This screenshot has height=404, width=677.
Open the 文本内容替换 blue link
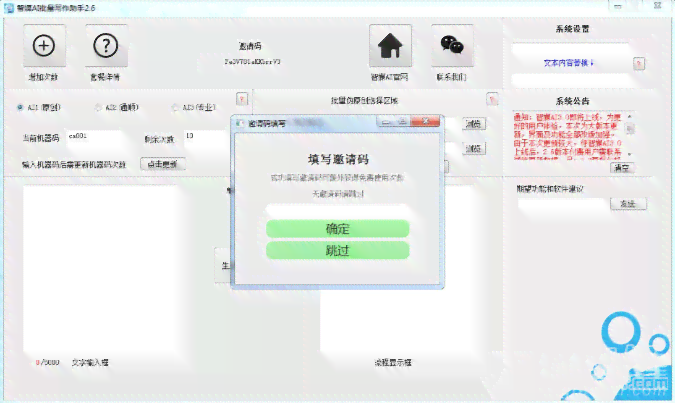click(568, 63)
